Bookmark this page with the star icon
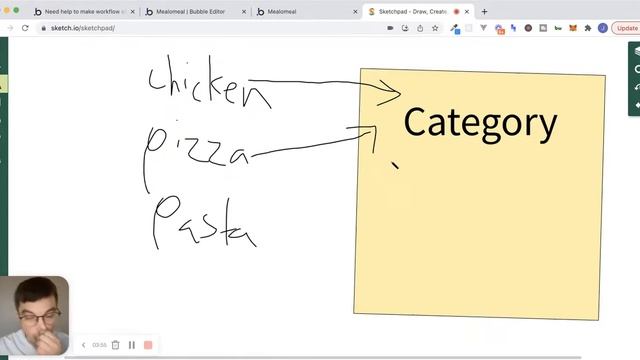Viewport: 640px width, 360px height. (x=435, y=28)
